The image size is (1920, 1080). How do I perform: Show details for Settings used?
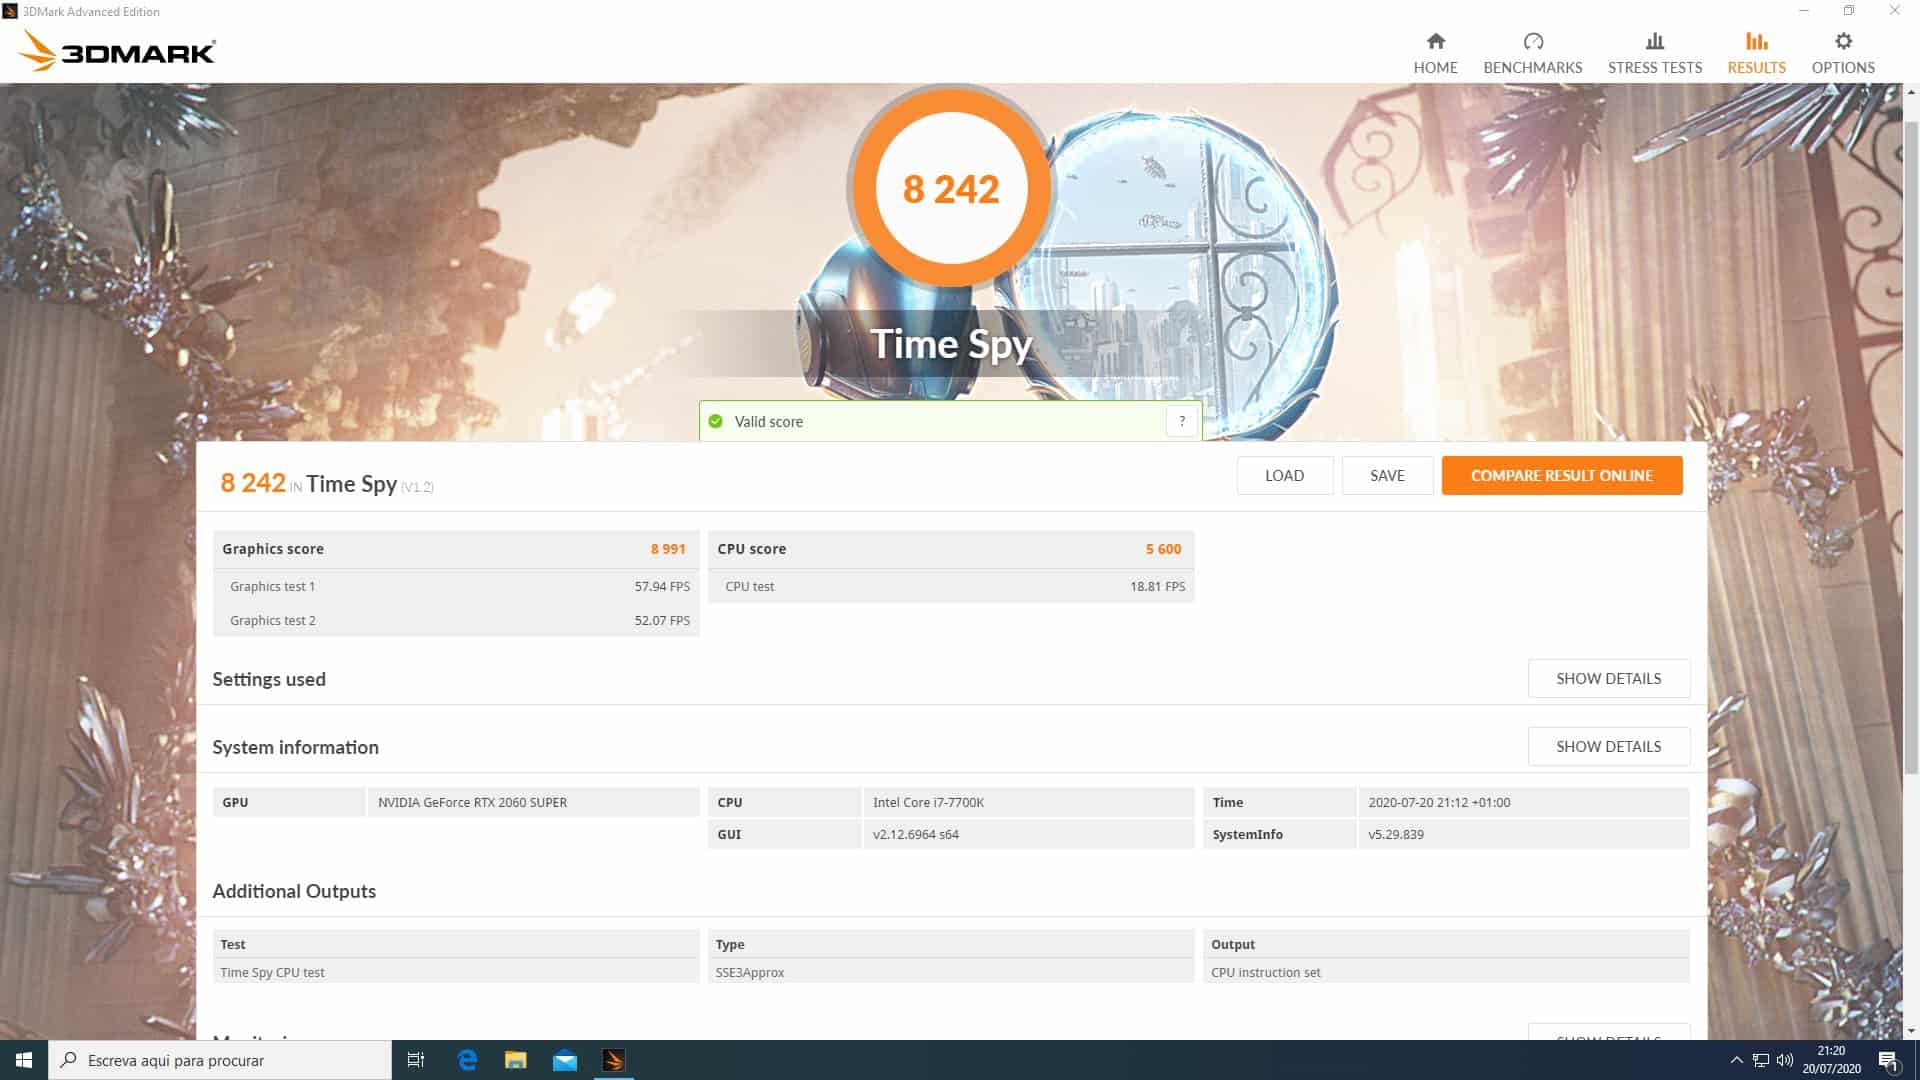(1608, 678)
